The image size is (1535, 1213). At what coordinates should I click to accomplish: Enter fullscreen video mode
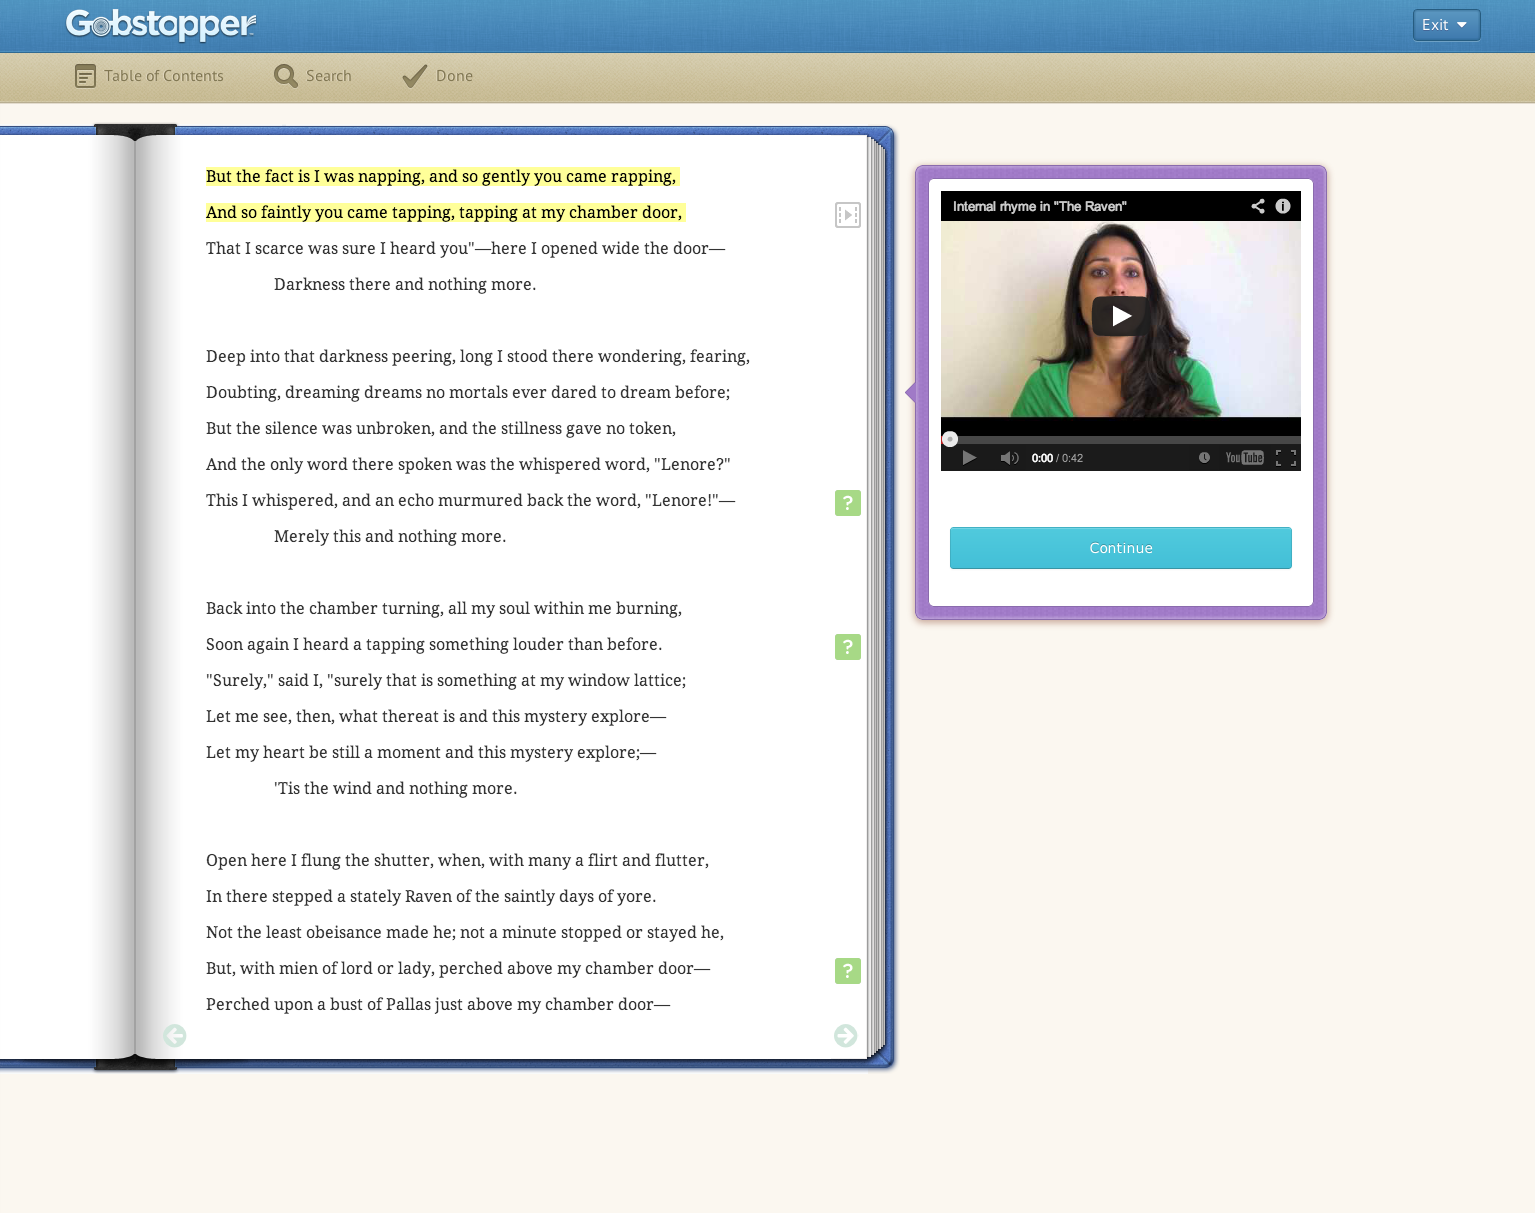[1286, 458]
